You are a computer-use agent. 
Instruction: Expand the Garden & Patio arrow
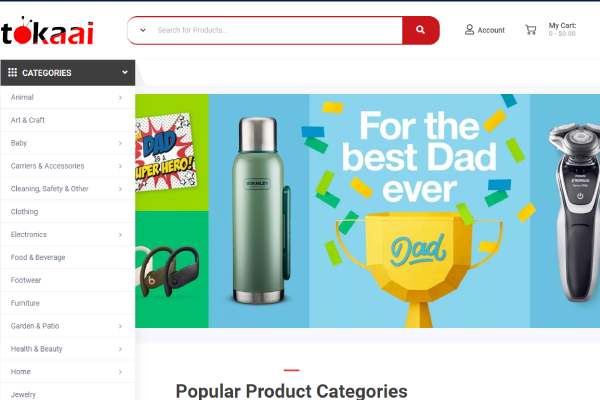pos(120,326)
